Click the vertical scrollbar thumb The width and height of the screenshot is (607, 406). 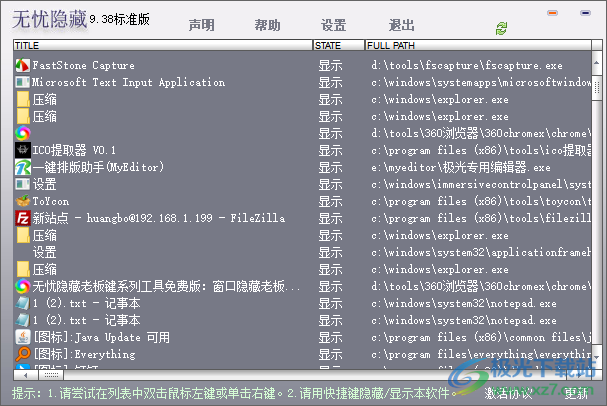597,88
